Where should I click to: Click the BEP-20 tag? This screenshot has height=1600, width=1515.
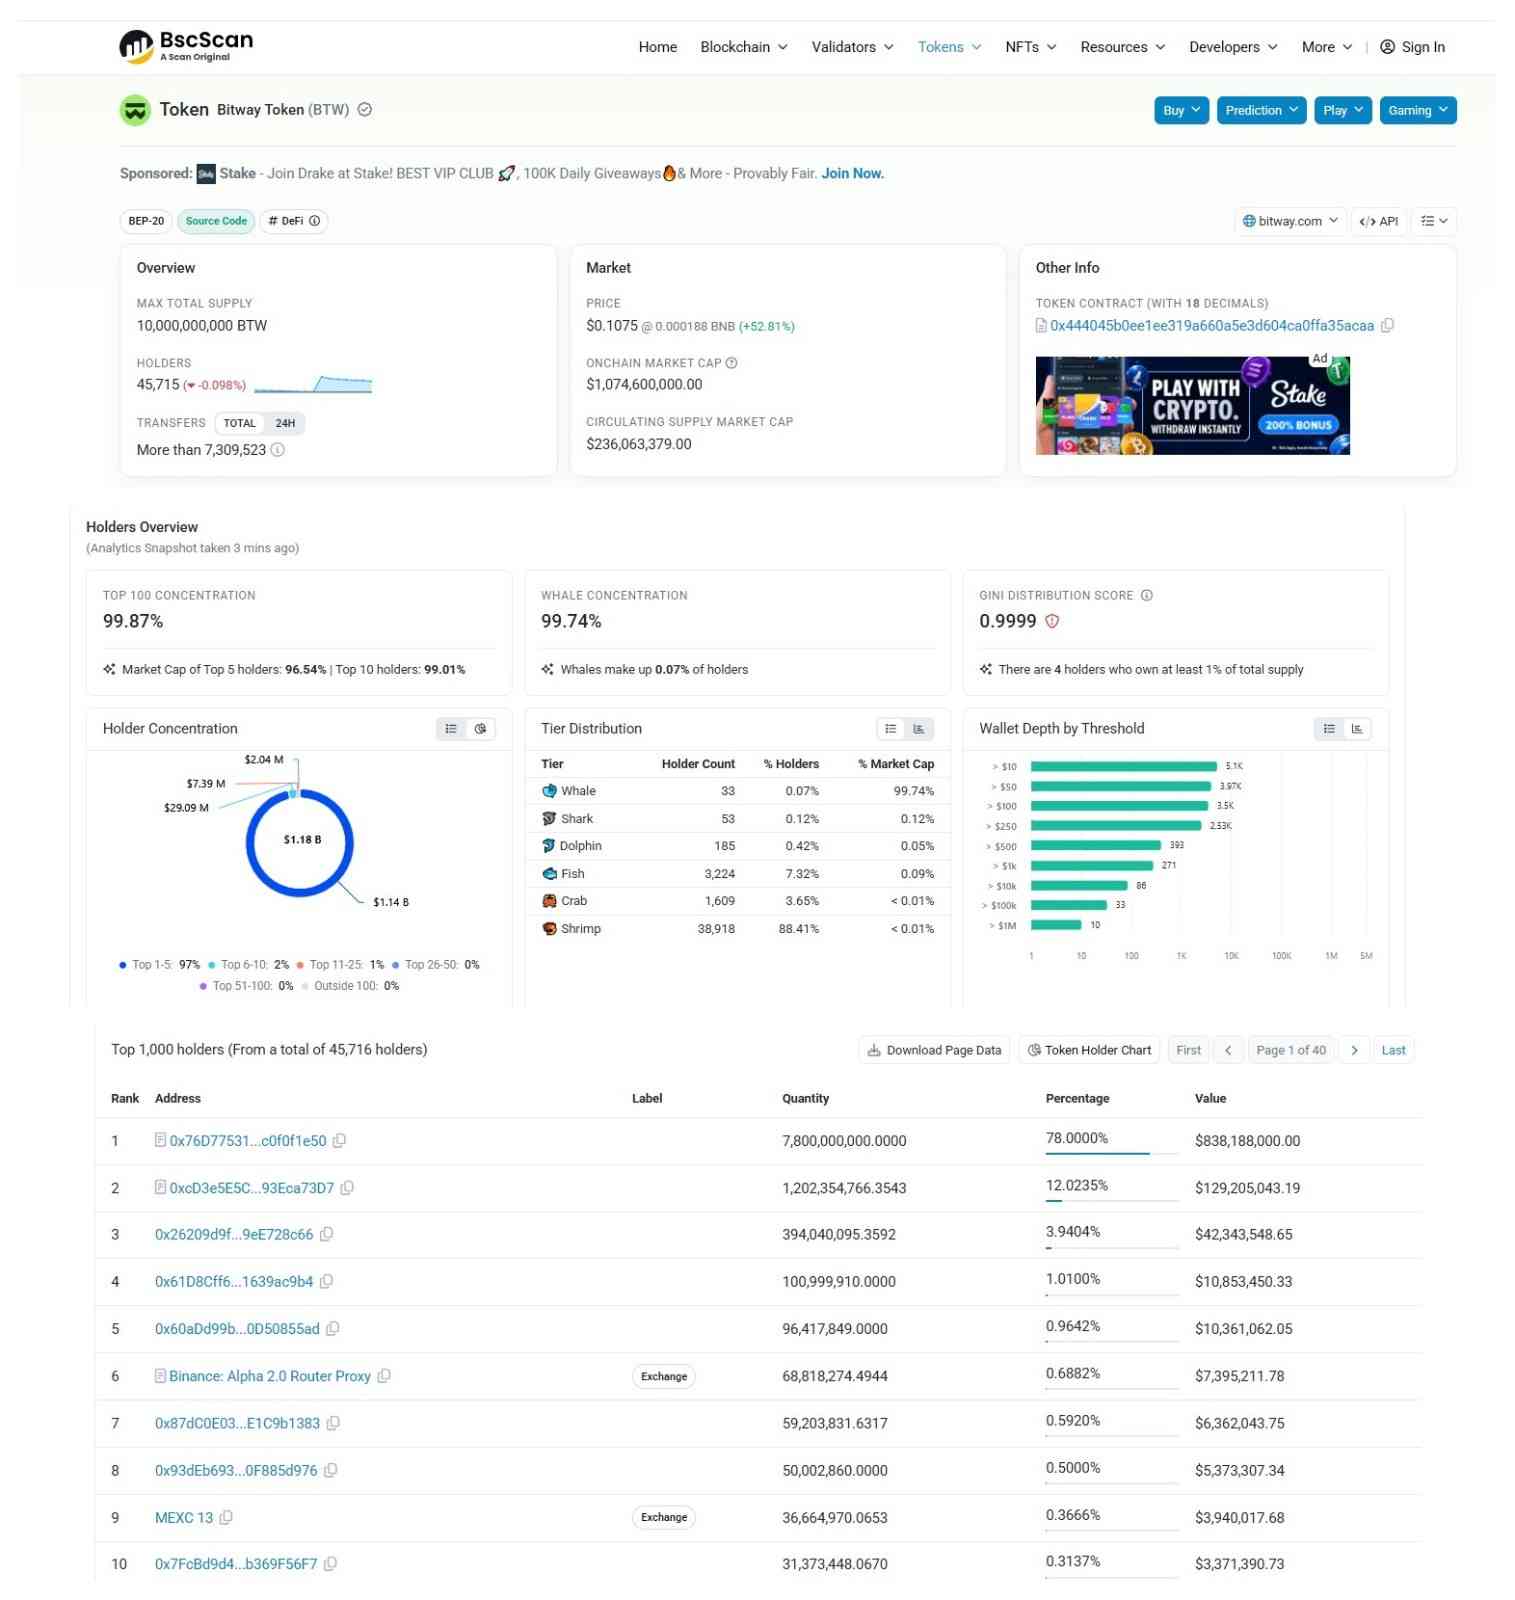(146, 222)
